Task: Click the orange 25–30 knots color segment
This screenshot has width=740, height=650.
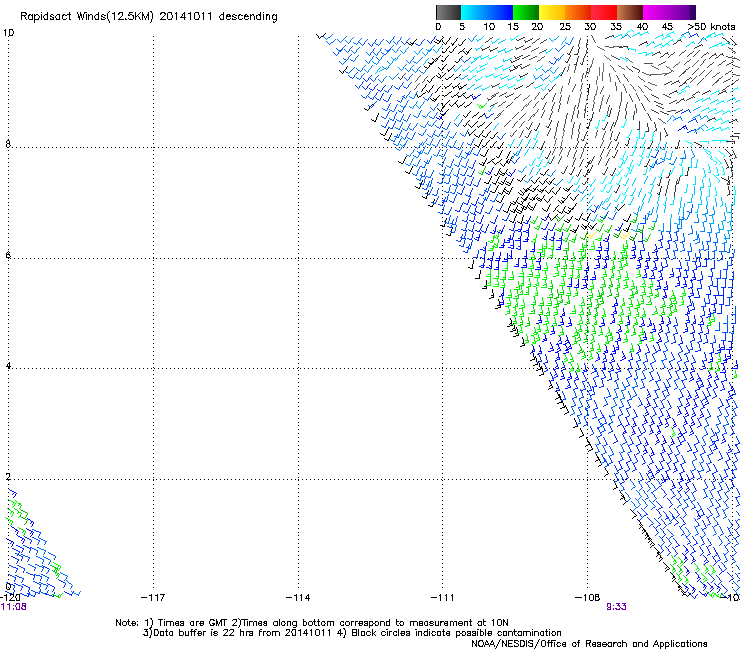Action: (578, 12)
